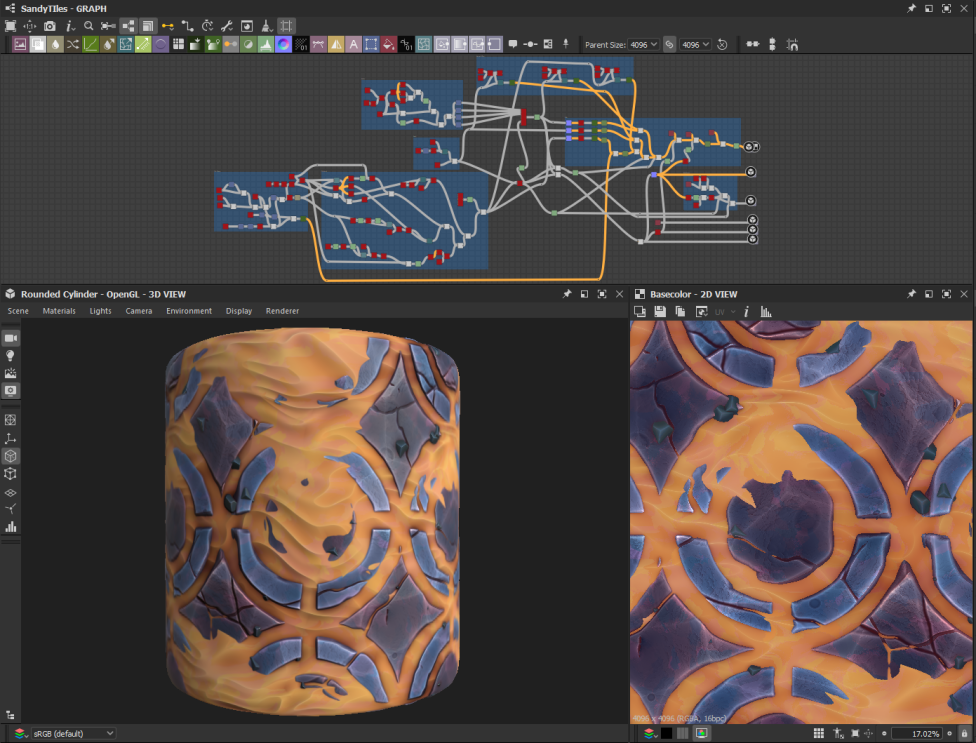Add a Blur node with droplet icon
The image size is (976, 743).
(55, 44)
